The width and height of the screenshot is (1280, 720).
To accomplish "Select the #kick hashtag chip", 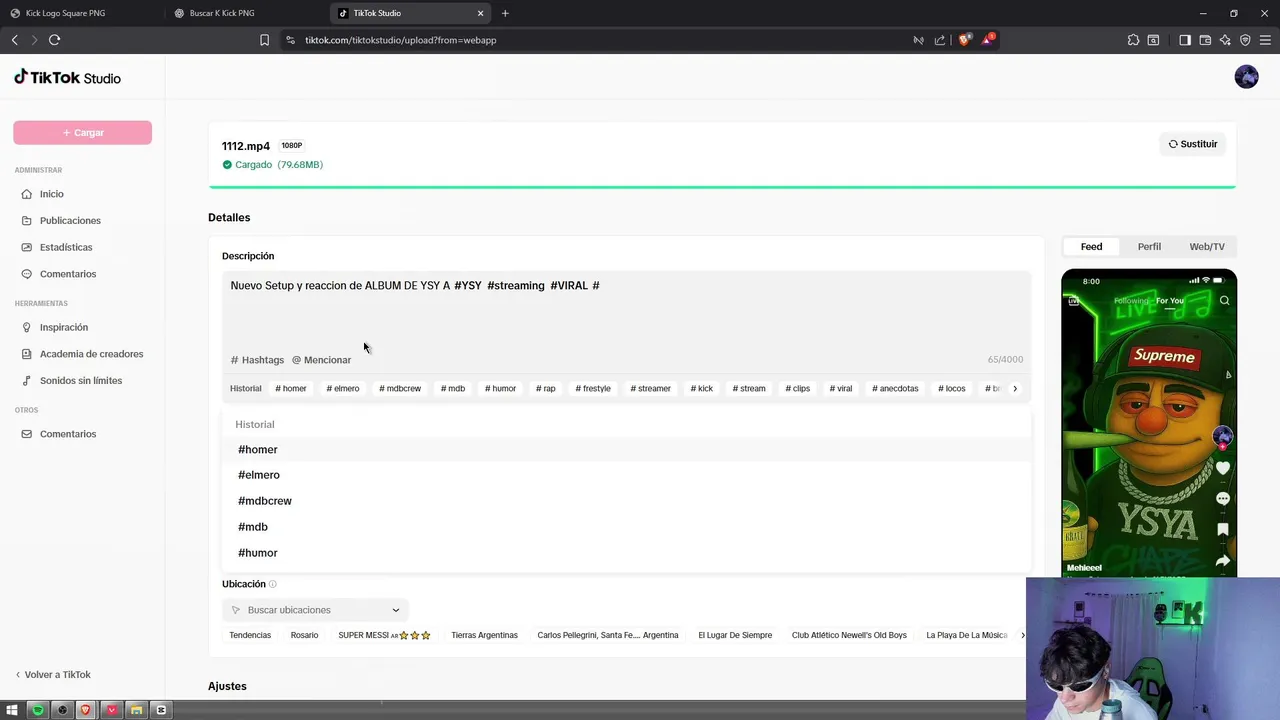I will pyautogui.click(x=701, y=388).
